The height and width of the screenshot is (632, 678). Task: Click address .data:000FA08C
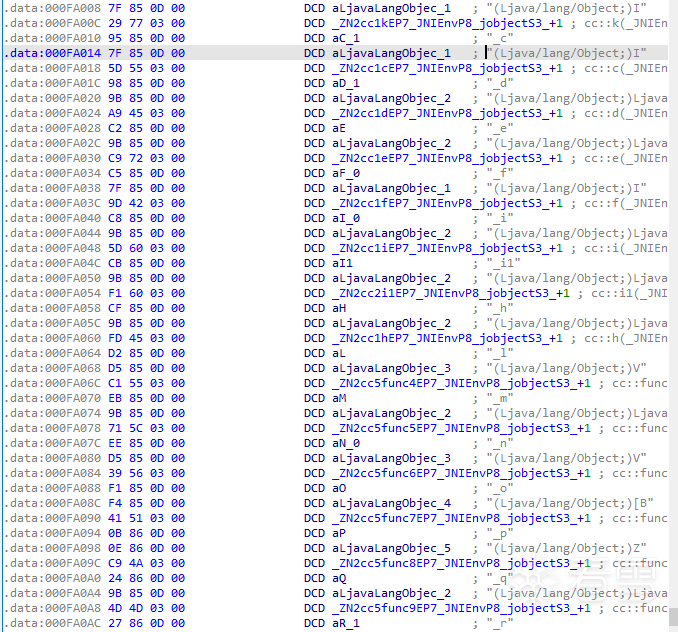tap(52, 503)
